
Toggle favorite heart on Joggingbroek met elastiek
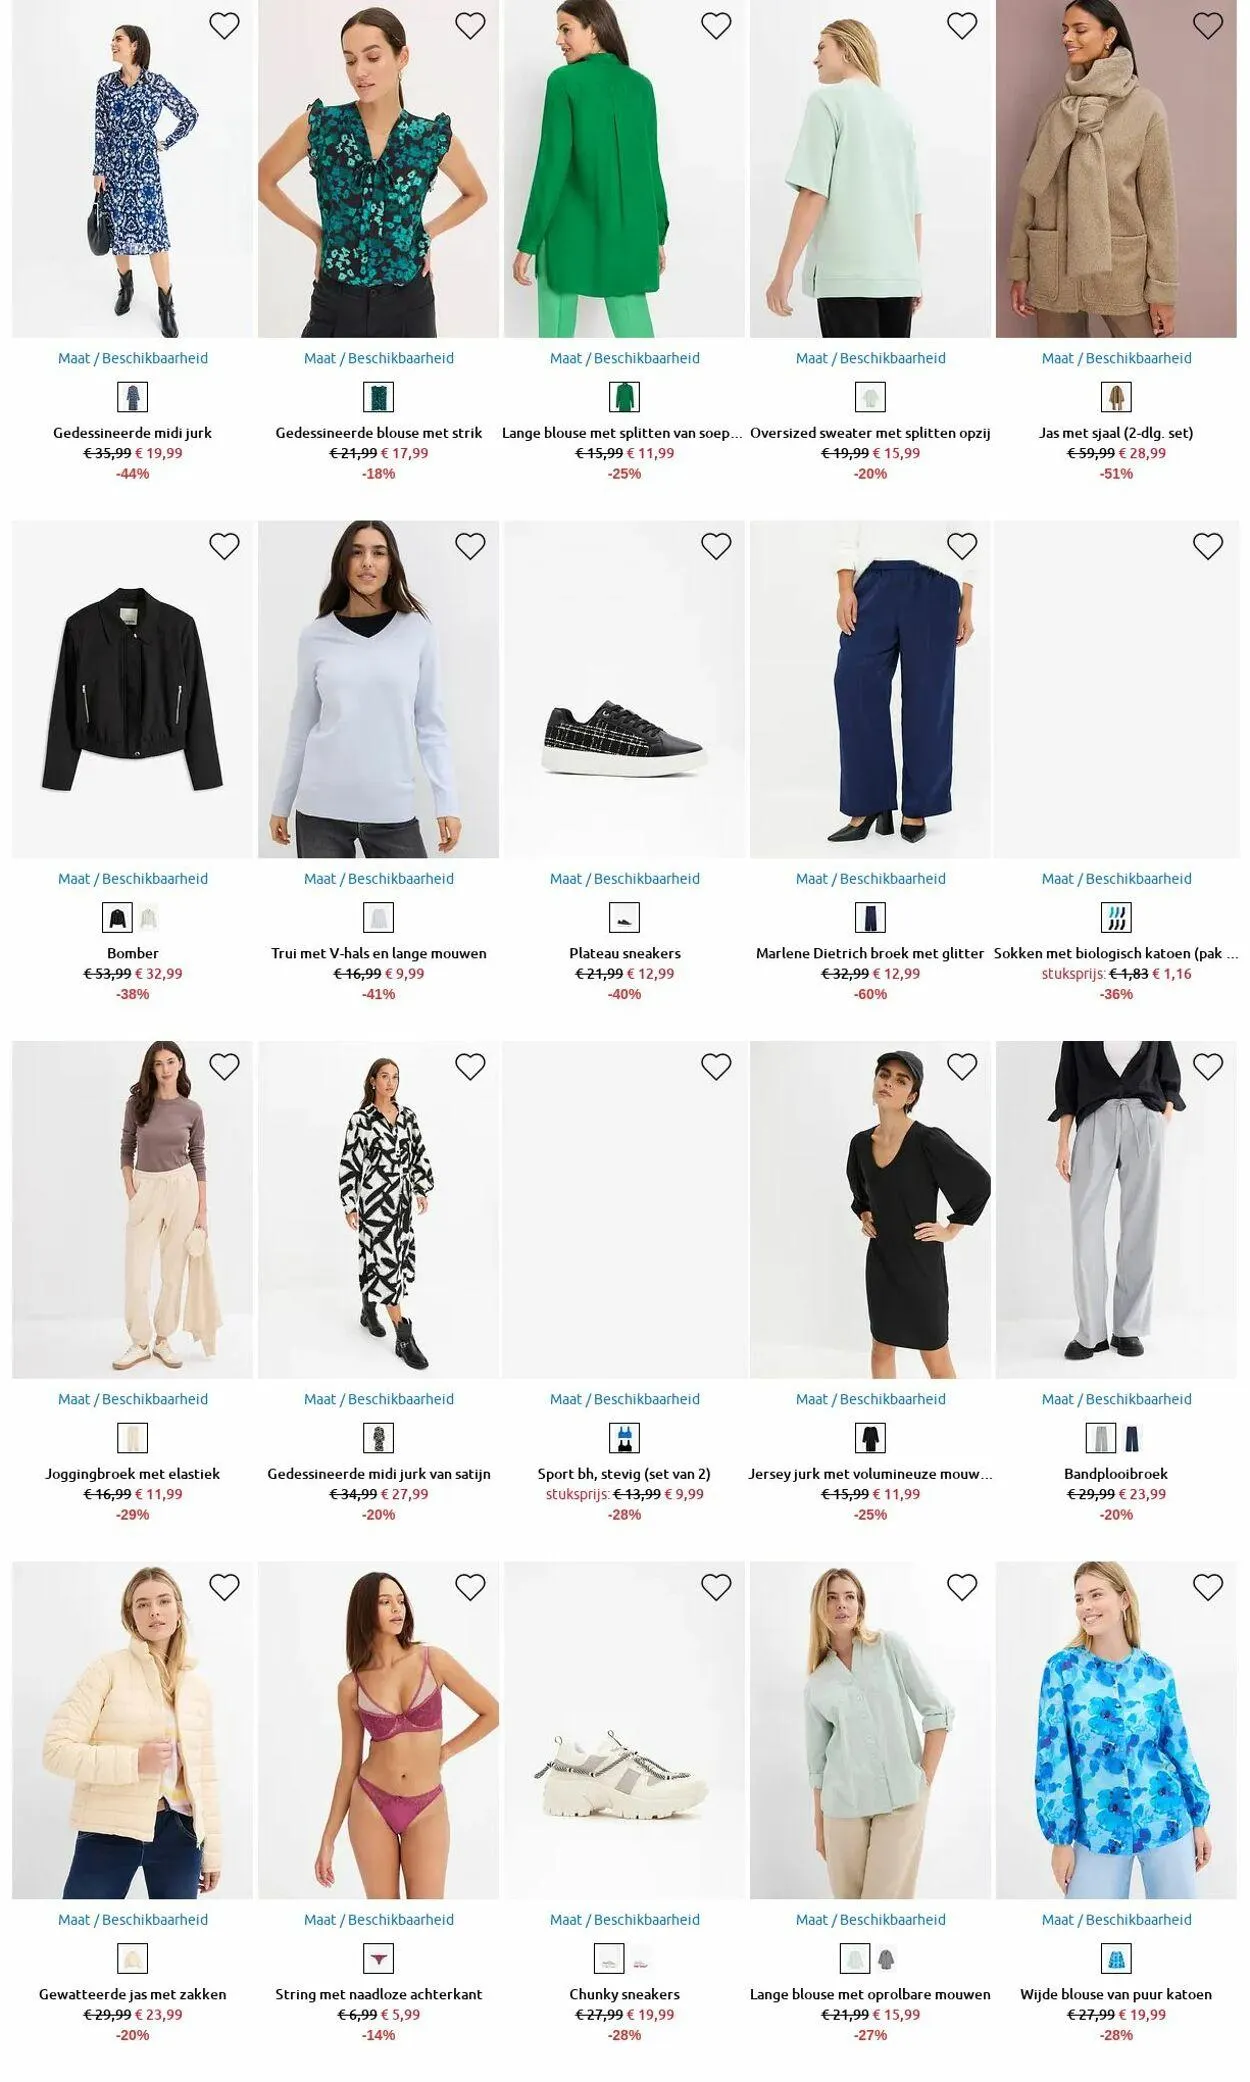click(224, 1067)
